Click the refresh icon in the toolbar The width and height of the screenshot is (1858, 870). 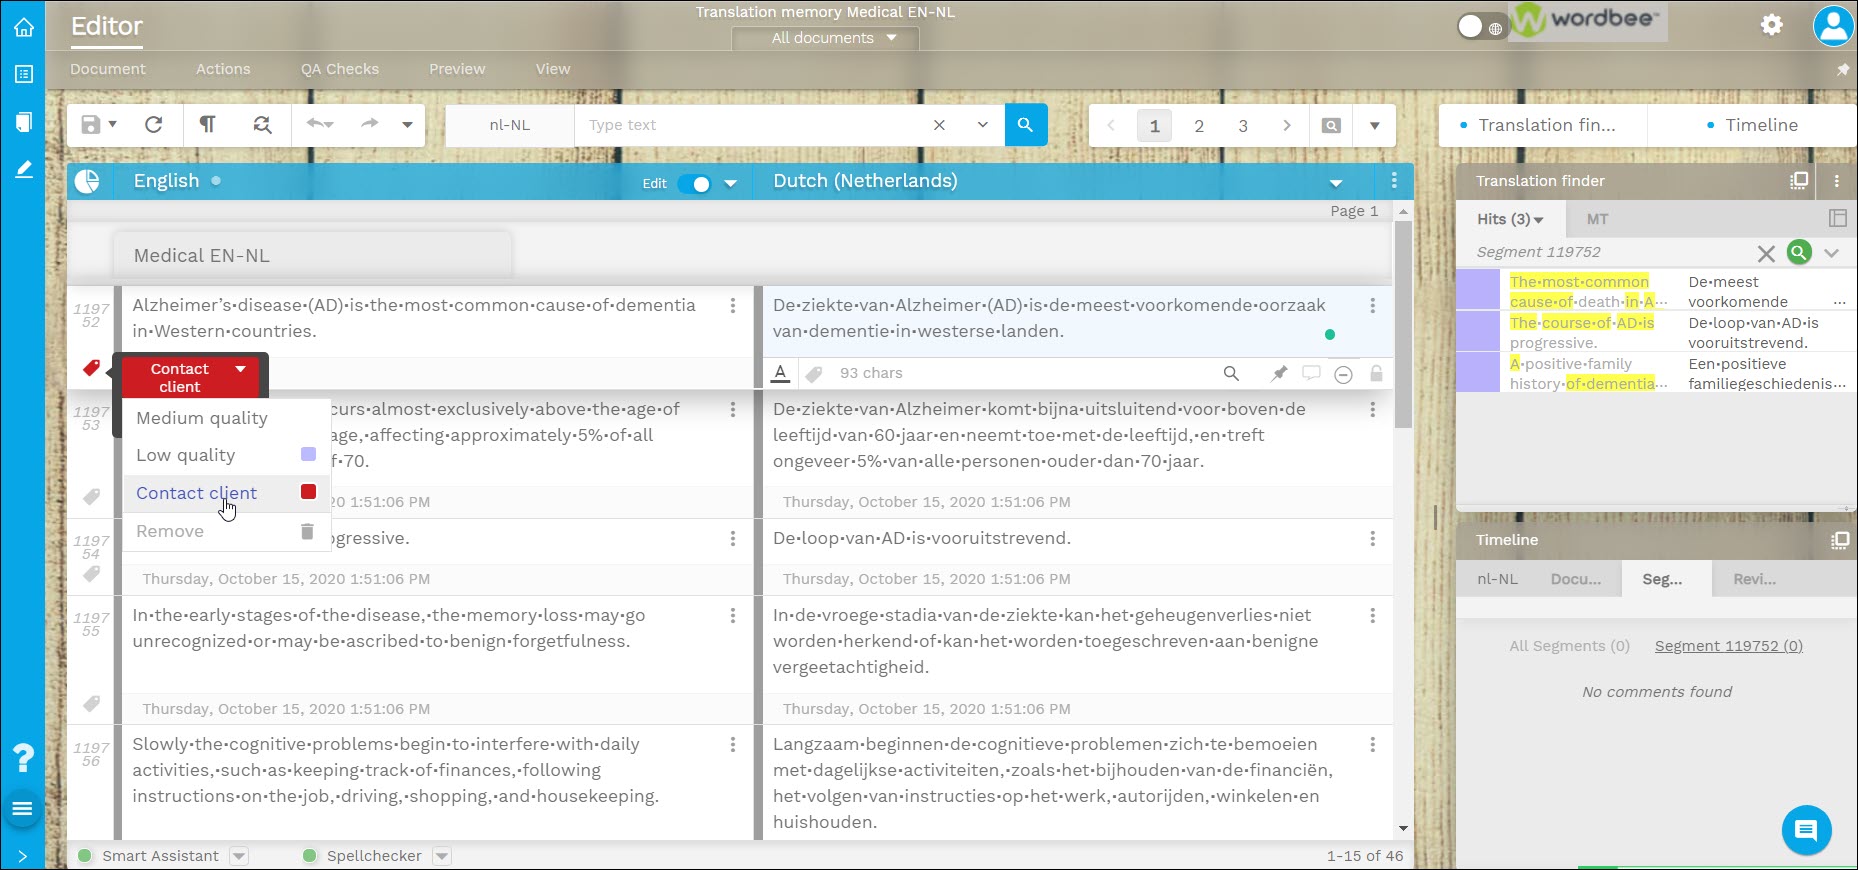[153, 125]
